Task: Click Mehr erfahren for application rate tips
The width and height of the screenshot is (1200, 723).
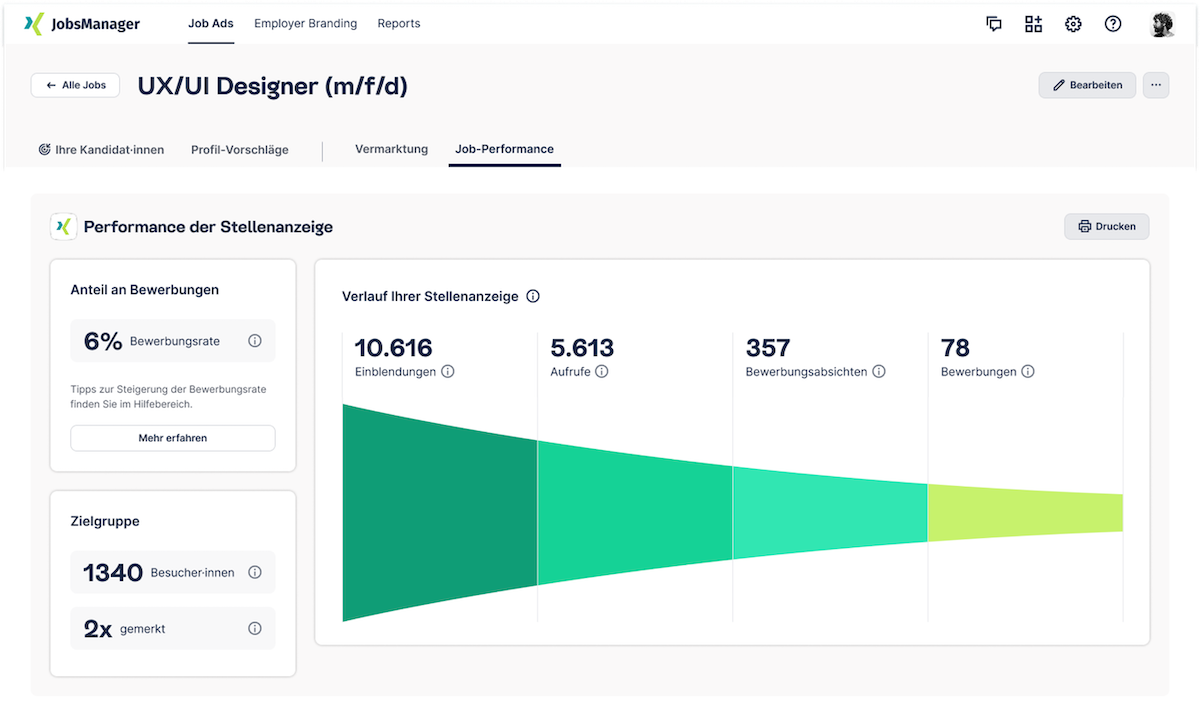Action: pos(172,438)
